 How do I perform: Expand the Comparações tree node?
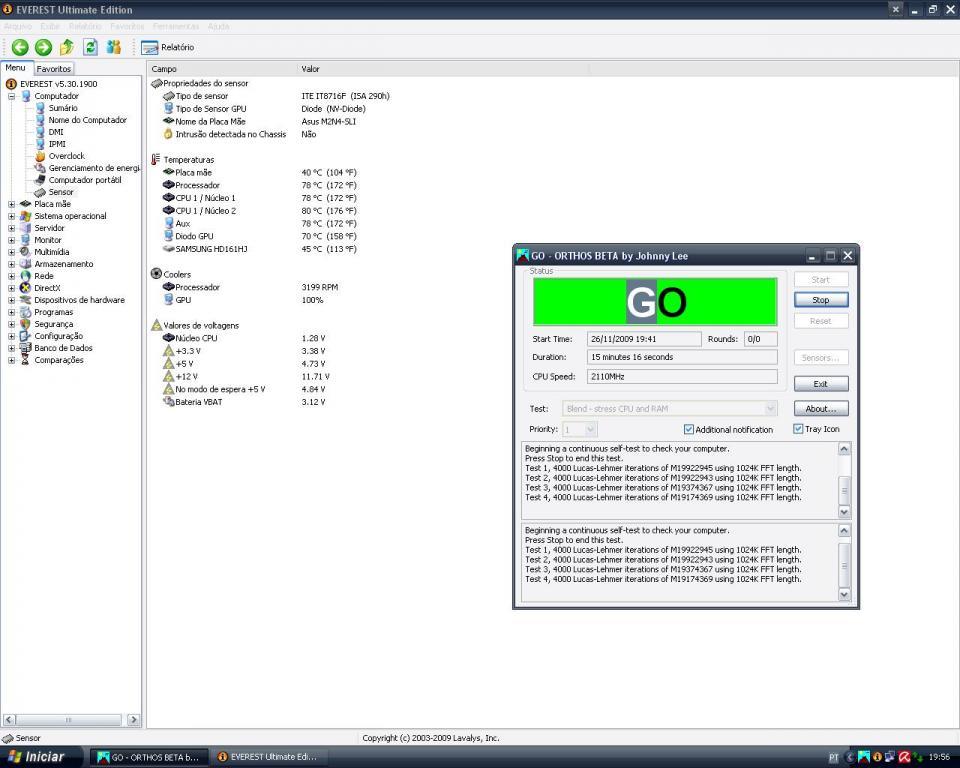pyautogui.click(x=11, y=360)
